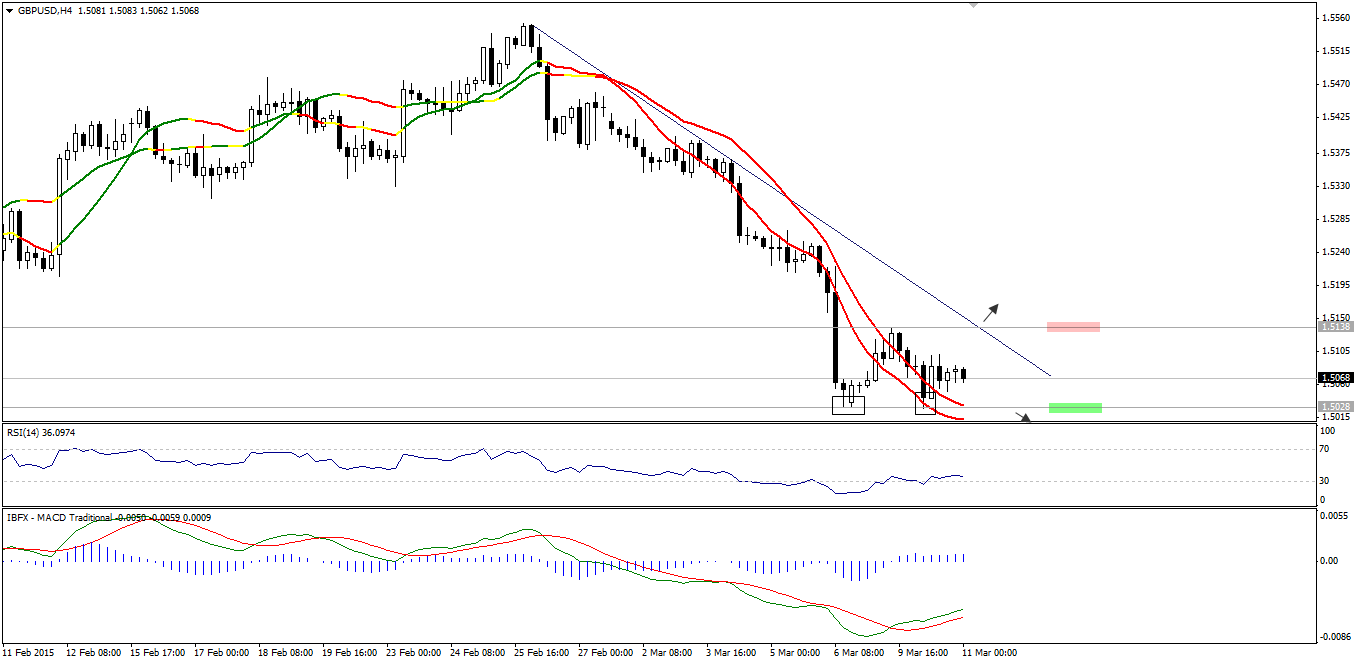The width and height of the screenshot is (1356, 661).
Task: Select the rectangle box marking 9 Mar low
Action: (926, 406)
